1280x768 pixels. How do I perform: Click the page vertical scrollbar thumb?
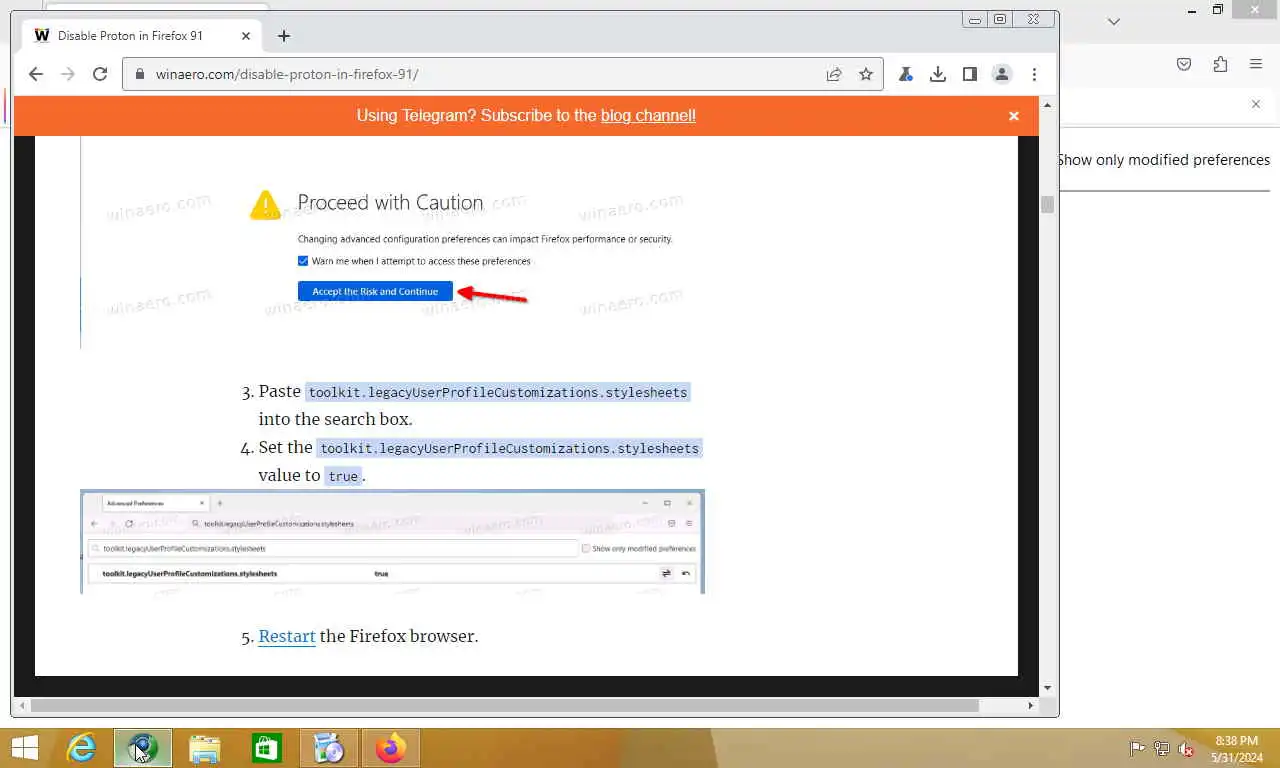[x=1047, y=204]
